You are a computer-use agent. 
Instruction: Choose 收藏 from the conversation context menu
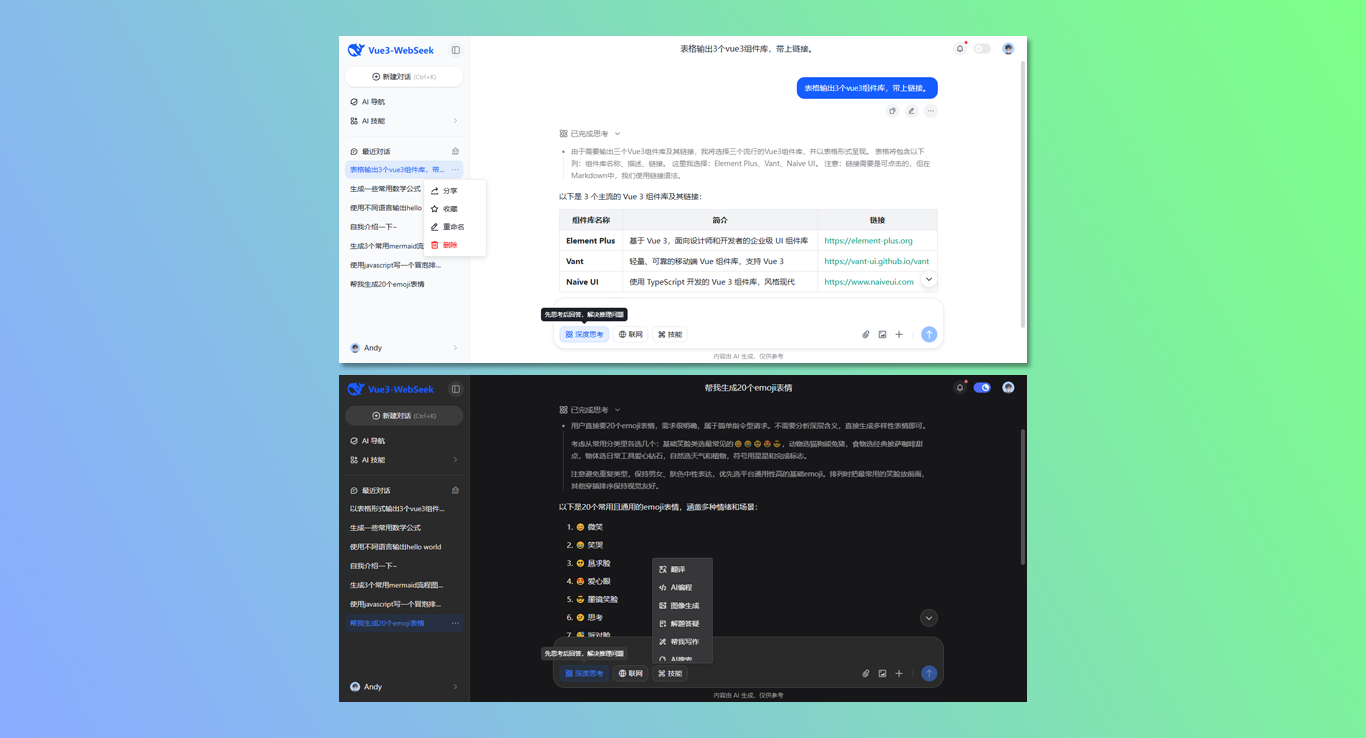pyautogui.click(x=455, y=209)
